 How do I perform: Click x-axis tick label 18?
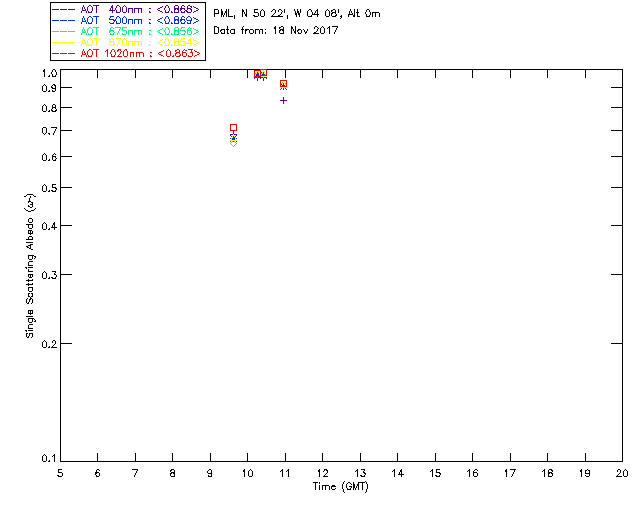pos(547,473)
